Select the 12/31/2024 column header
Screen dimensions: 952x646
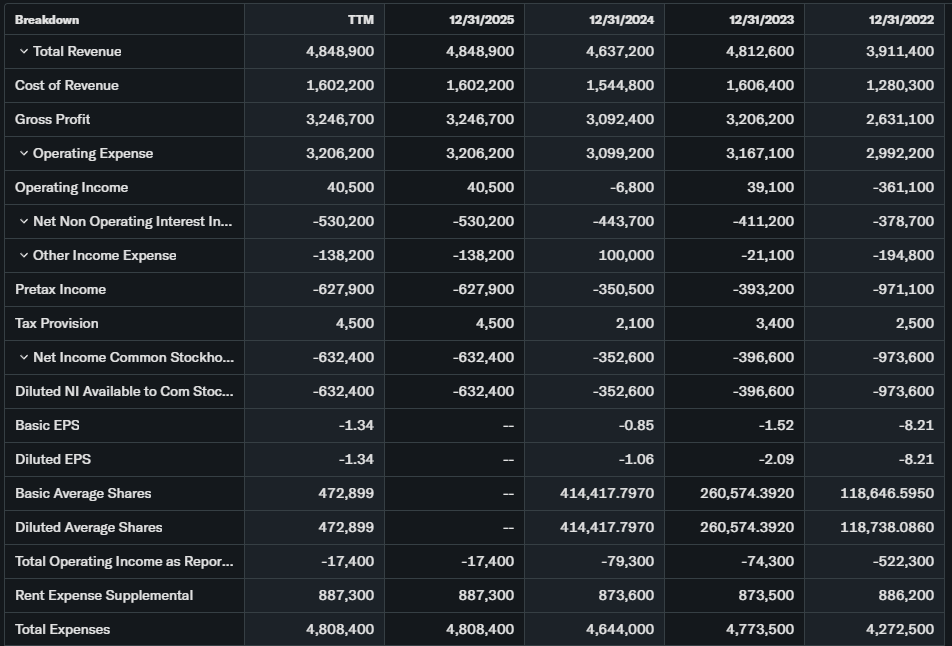pyautogui.click(x=621, y=20)
